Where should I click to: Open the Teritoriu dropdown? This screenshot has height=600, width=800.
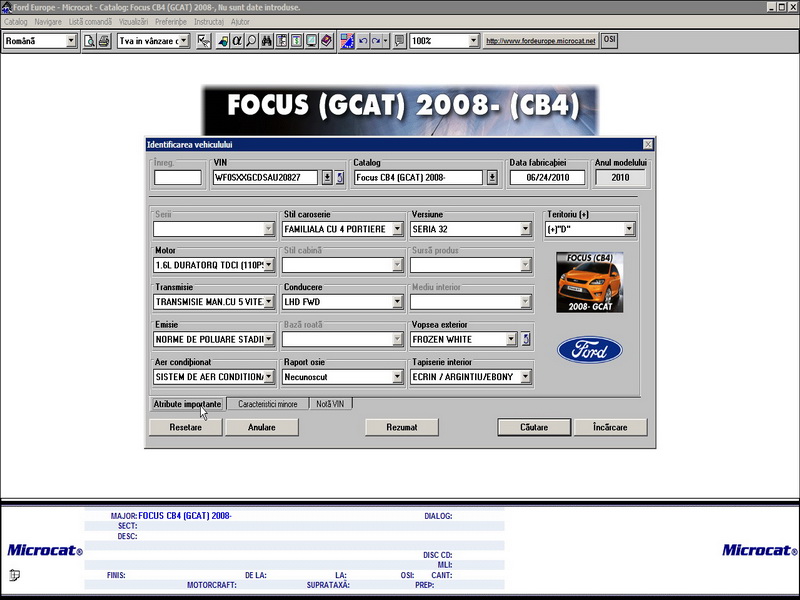point(629,229)
